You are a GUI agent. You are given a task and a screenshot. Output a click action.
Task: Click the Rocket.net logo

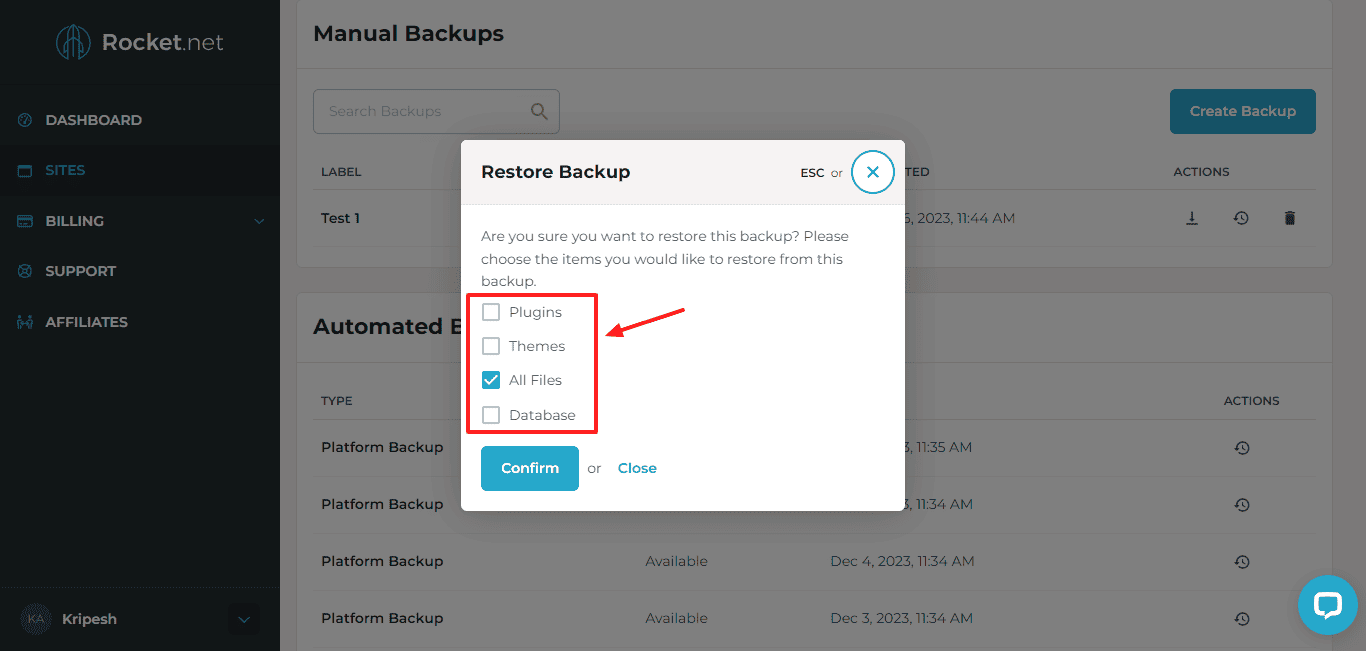[139, 42]
